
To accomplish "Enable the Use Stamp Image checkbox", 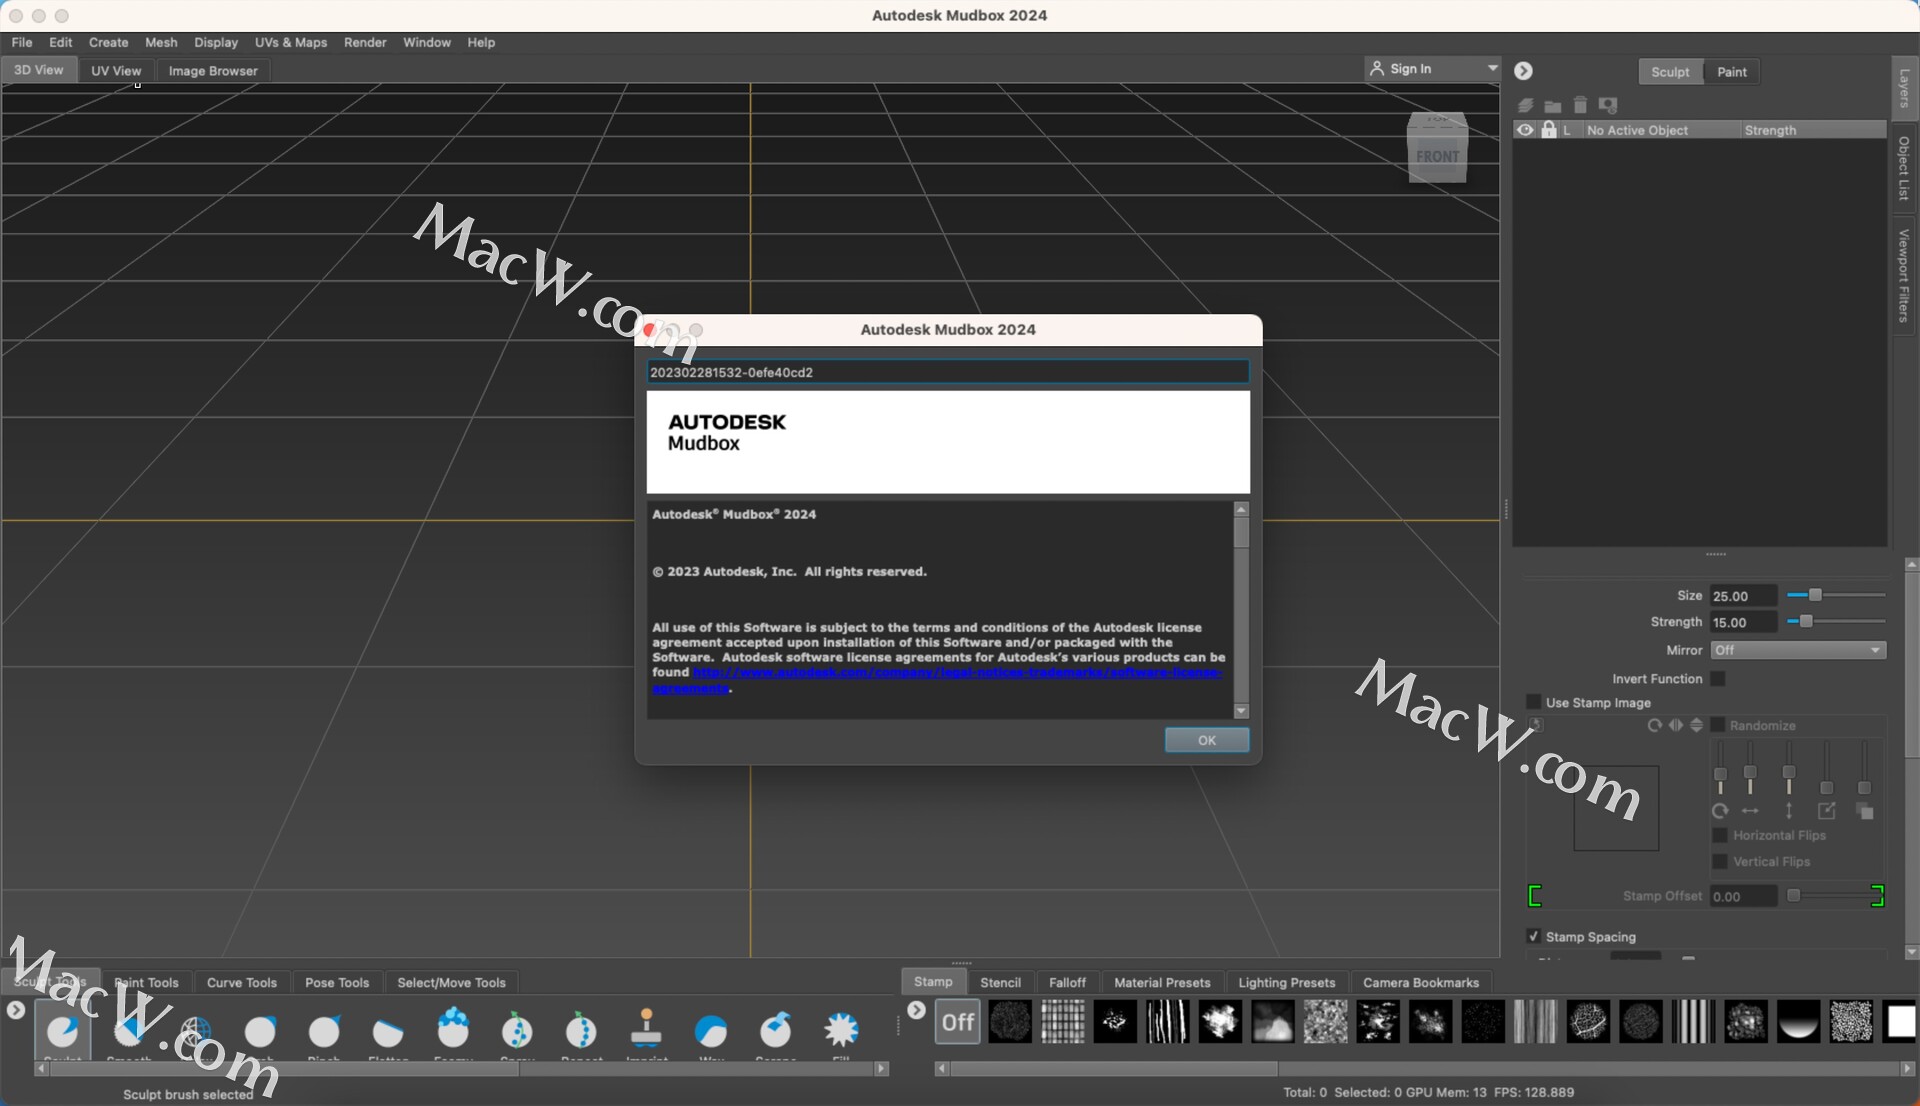I will coord(1534,702).
